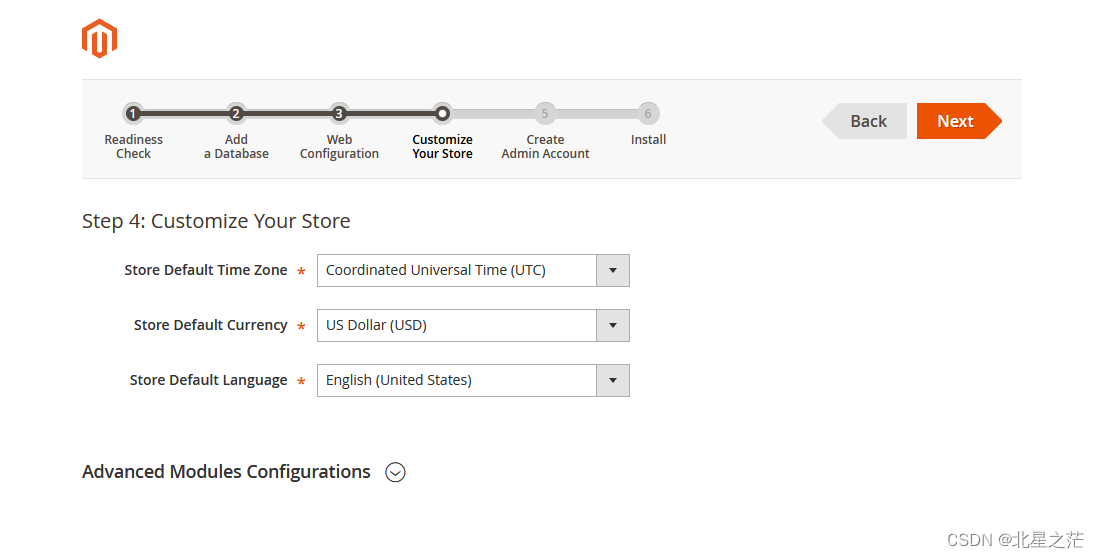The height and width of the screenshot is (558, 1099).
Task: Select step 2 circle Add a Database
Action: point(236,114)
